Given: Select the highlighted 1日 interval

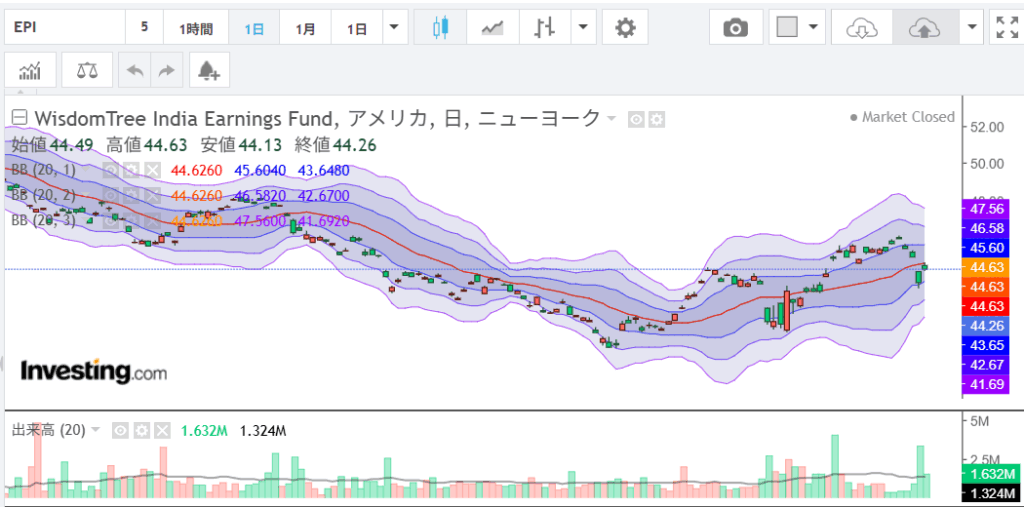Looking at the screenshot, I should pyautogui.click(x=254, y=27).
